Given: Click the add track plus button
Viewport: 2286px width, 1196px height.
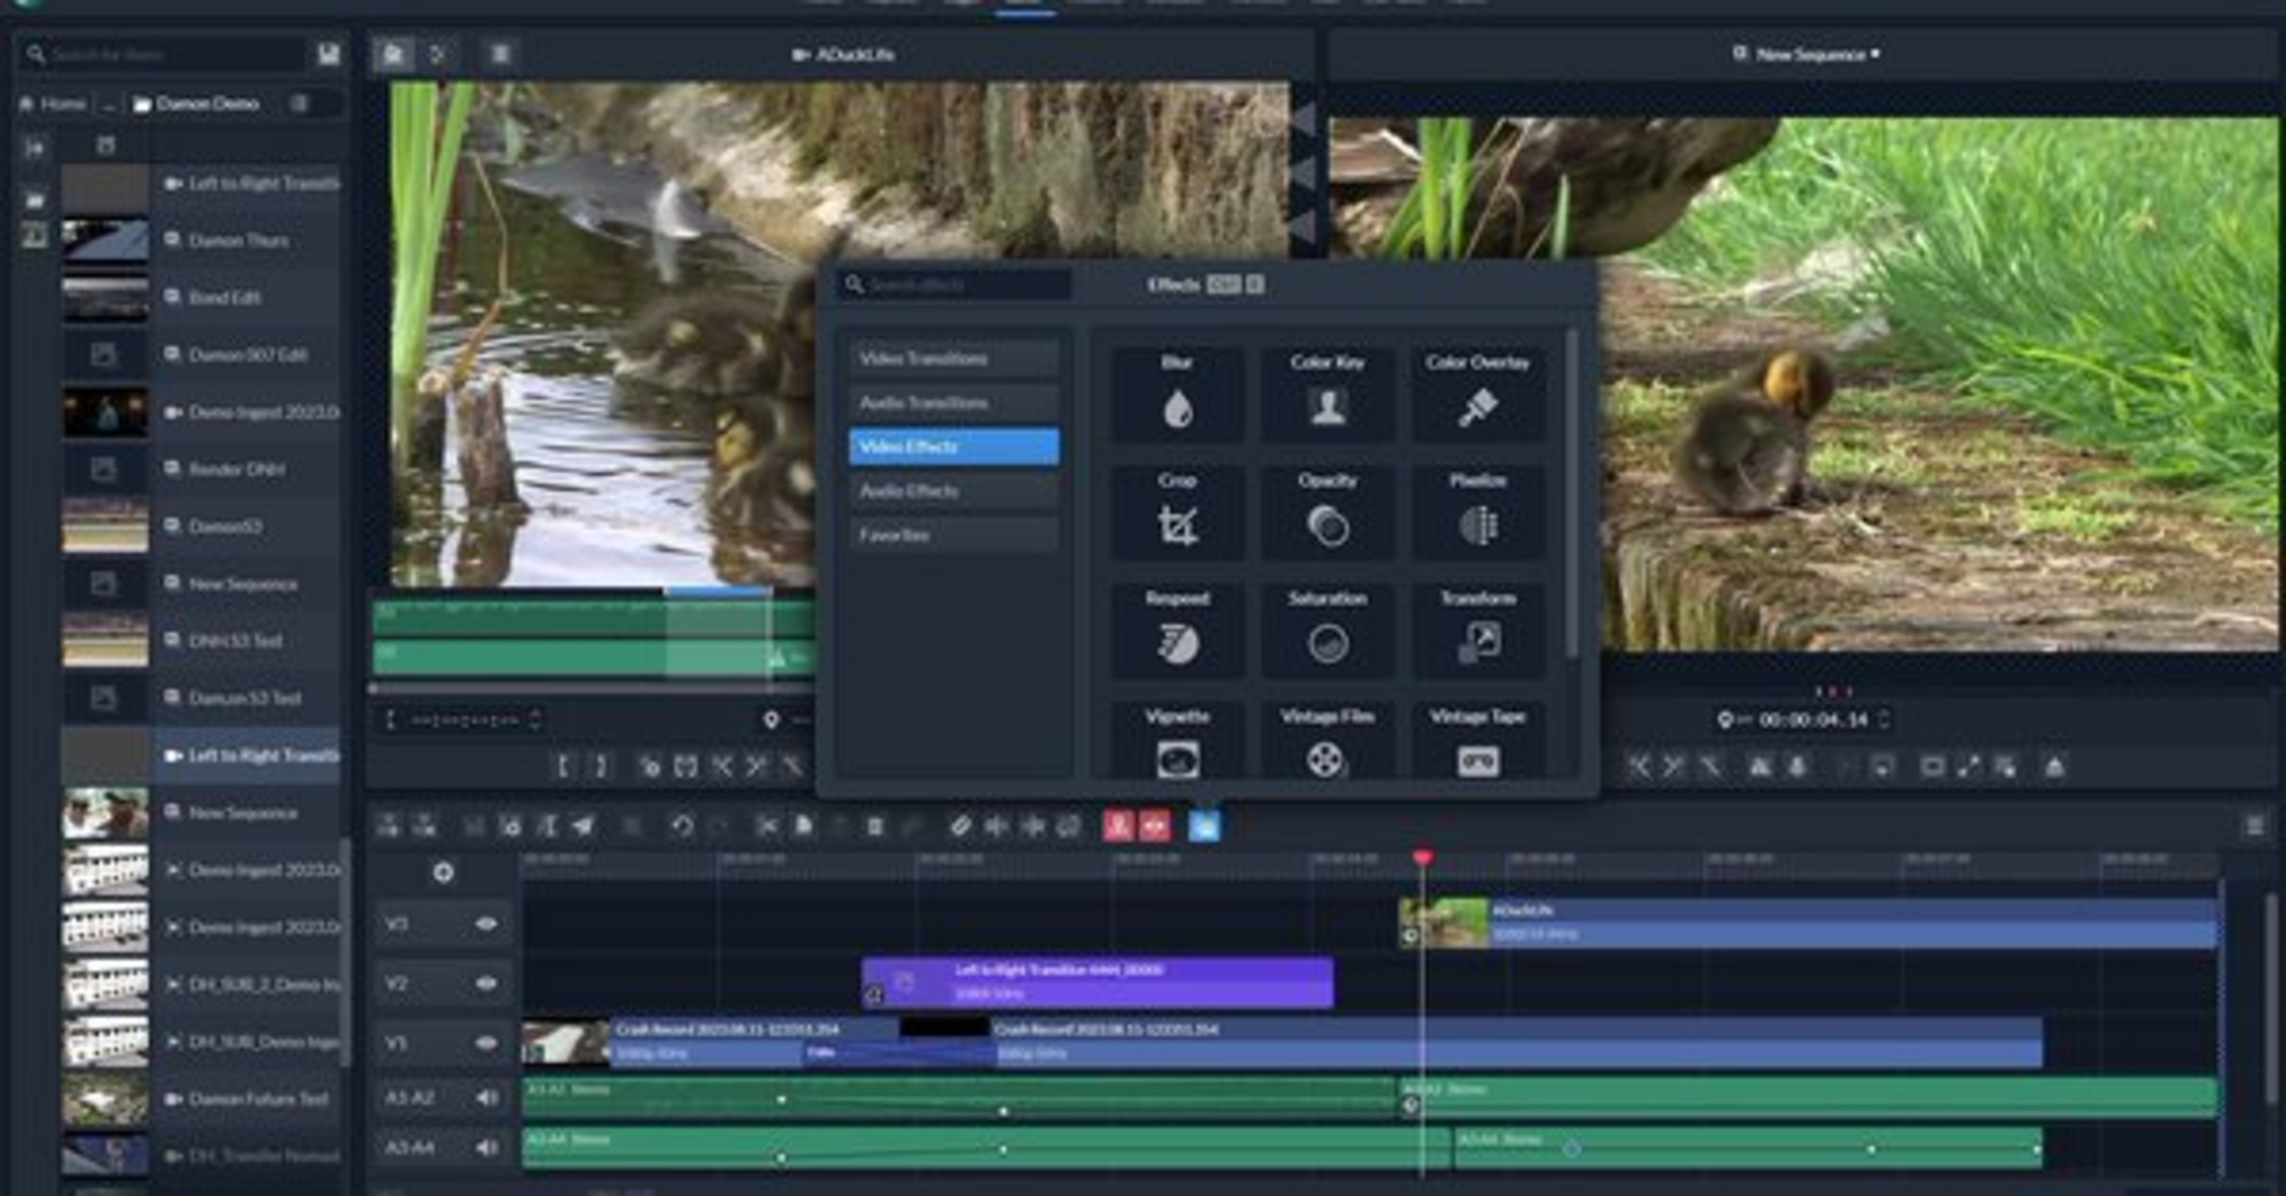Looking at the screenshot, I should [x=443, y=873].
